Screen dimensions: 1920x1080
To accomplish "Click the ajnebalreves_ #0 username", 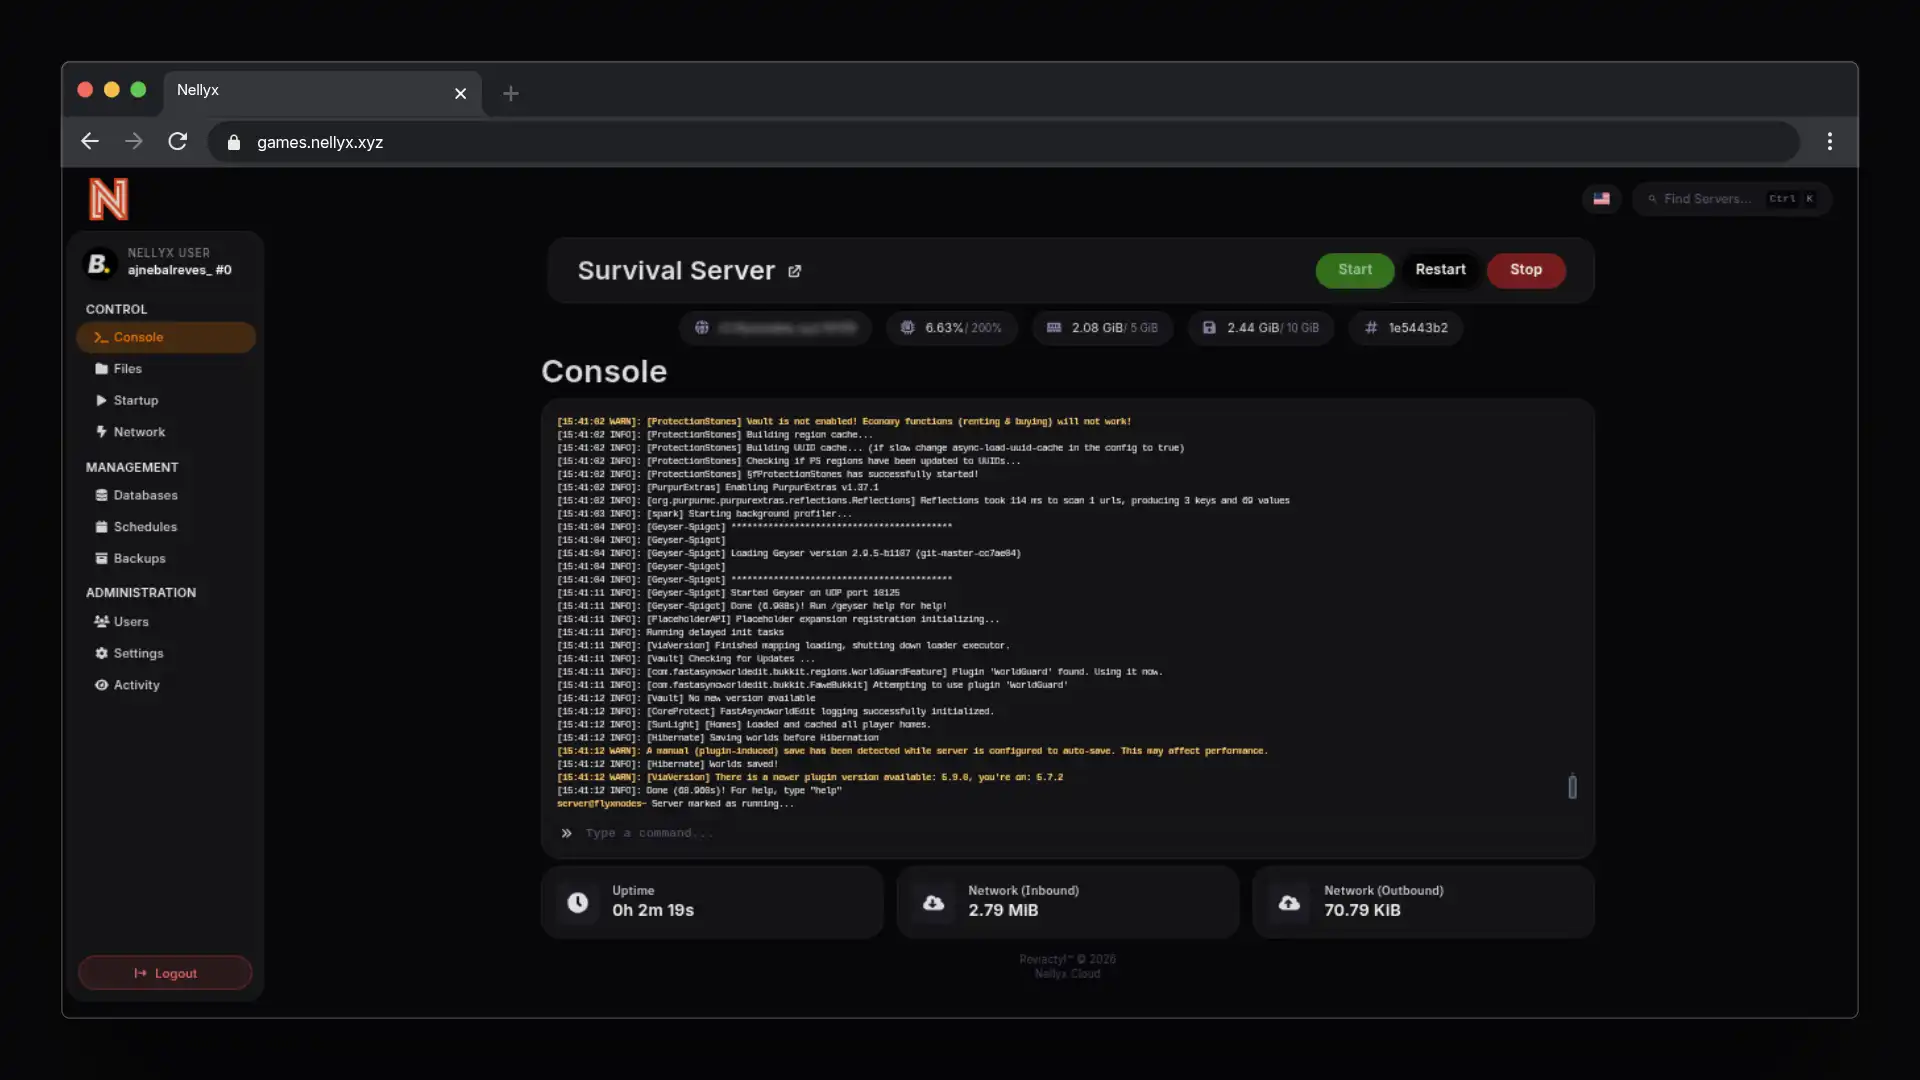I will pyautogui.click(x=180, y=270).
